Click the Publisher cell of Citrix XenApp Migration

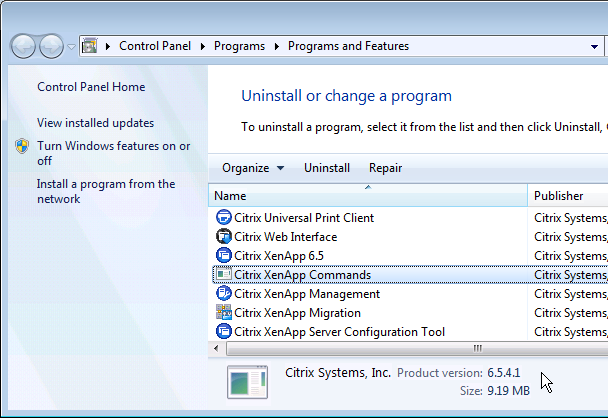pyautogui.click(x=570, y=313)
